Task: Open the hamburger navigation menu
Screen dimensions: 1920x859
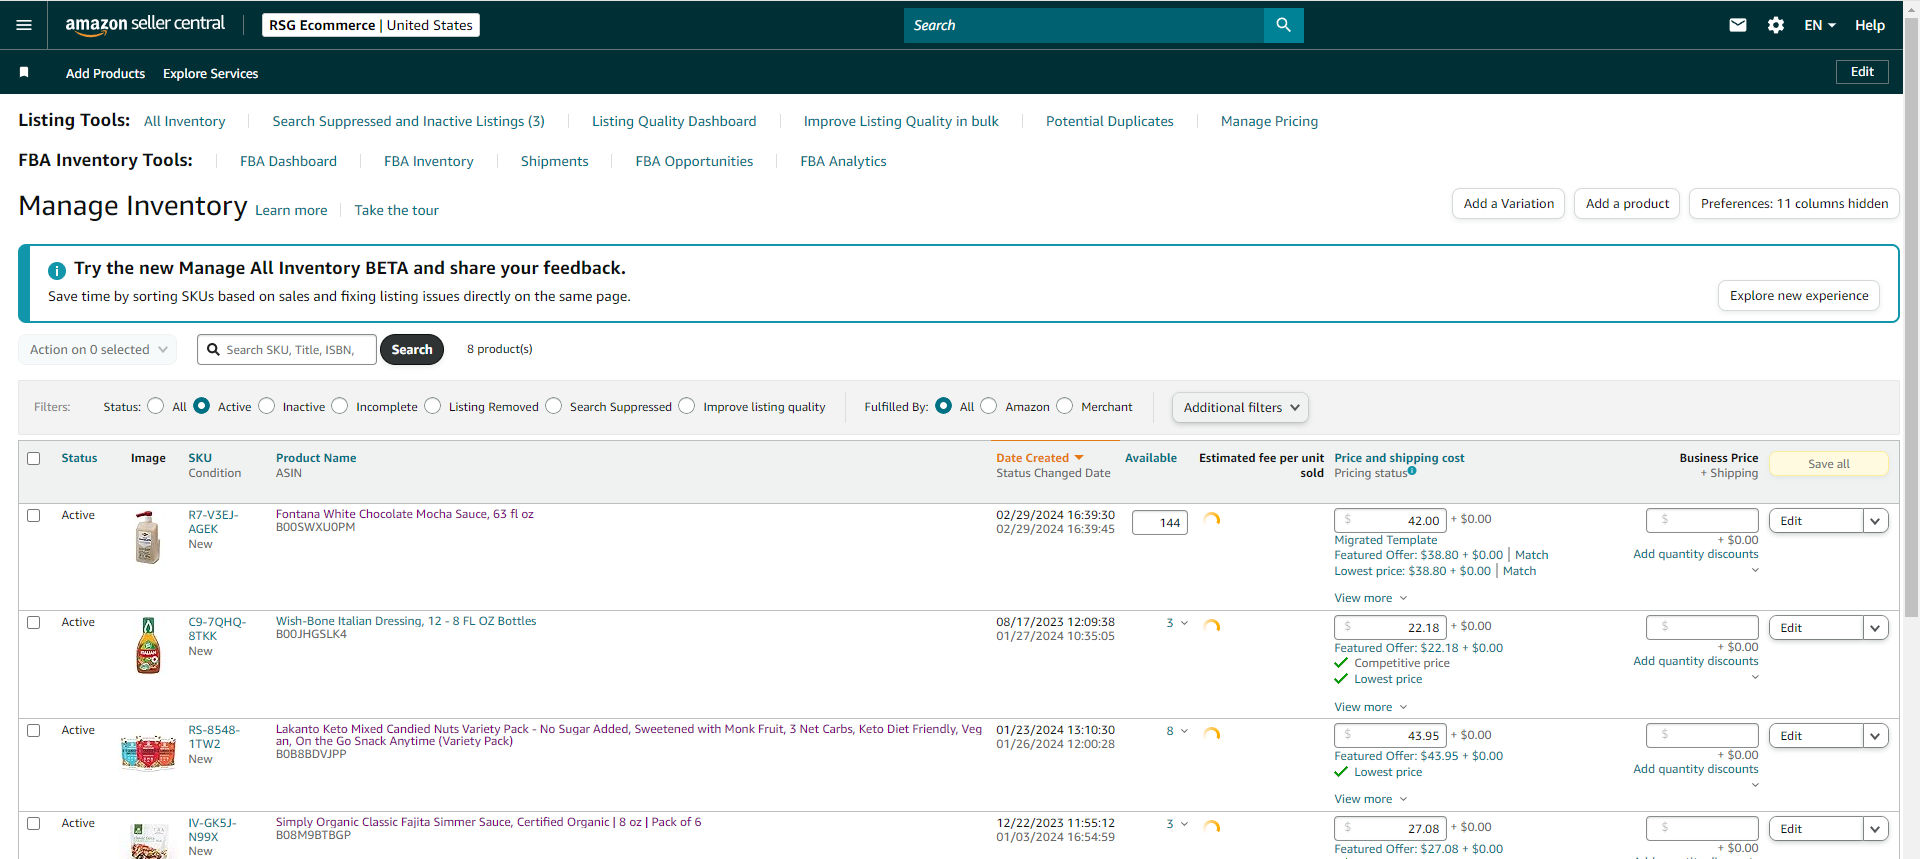Action: [24, 25]
